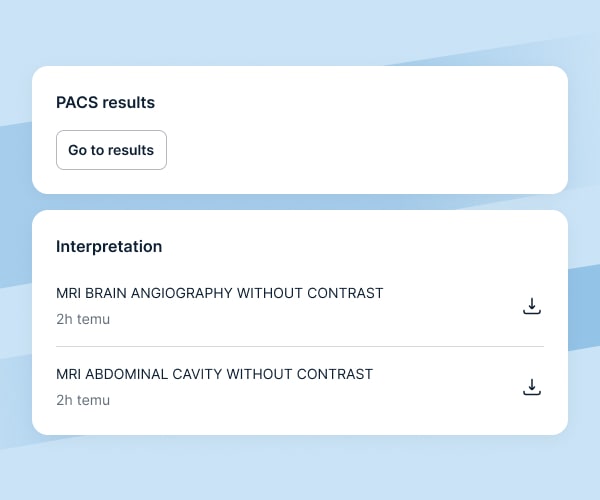Click the Go to results button
The height and width of the screenshot is (500, 600).
(x=111, y=150)
